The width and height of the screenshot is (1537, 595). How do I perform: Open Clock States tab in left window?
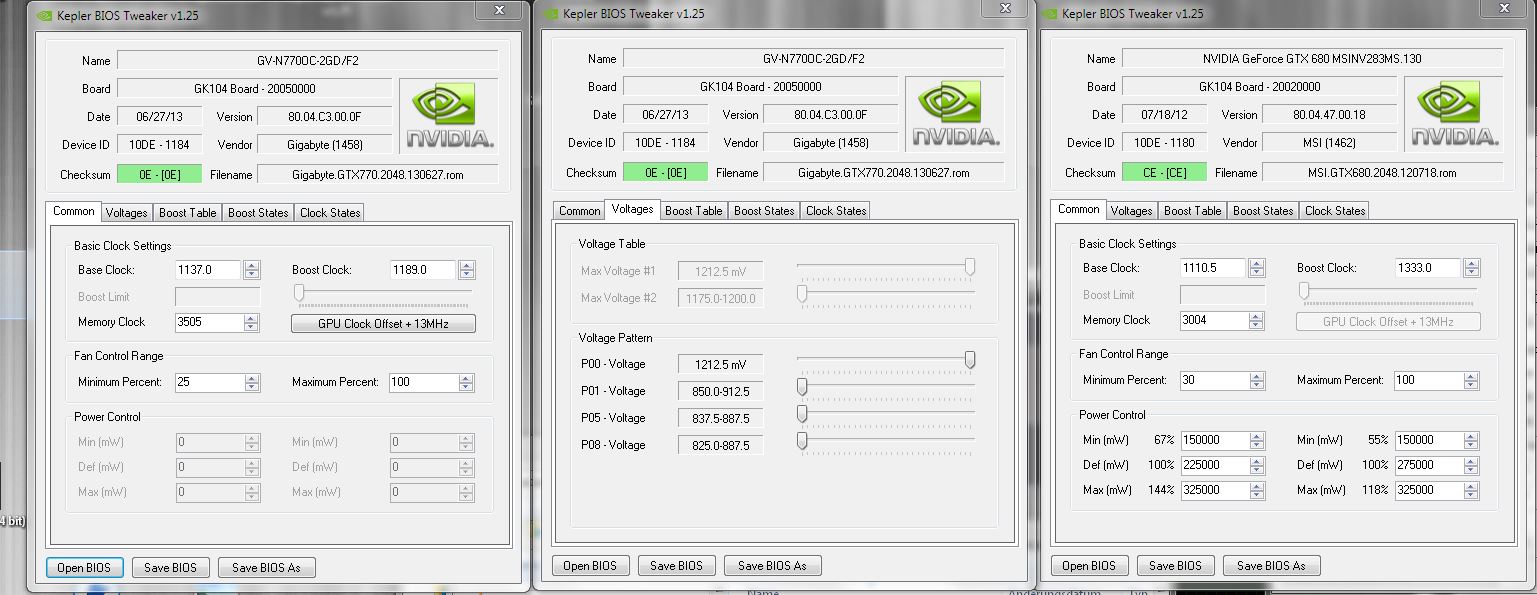[329, 213]
